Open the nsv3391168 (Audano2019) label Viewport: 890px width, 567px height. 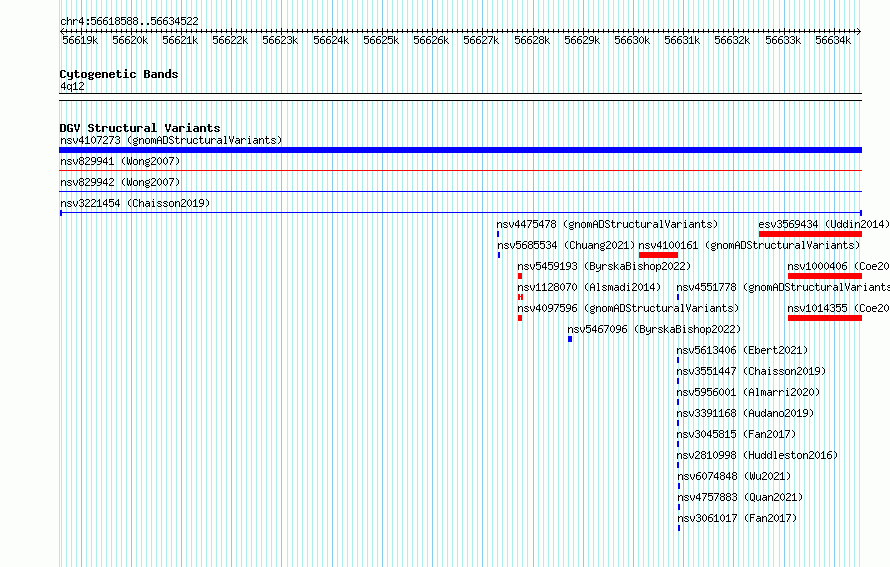coord(745,413)
